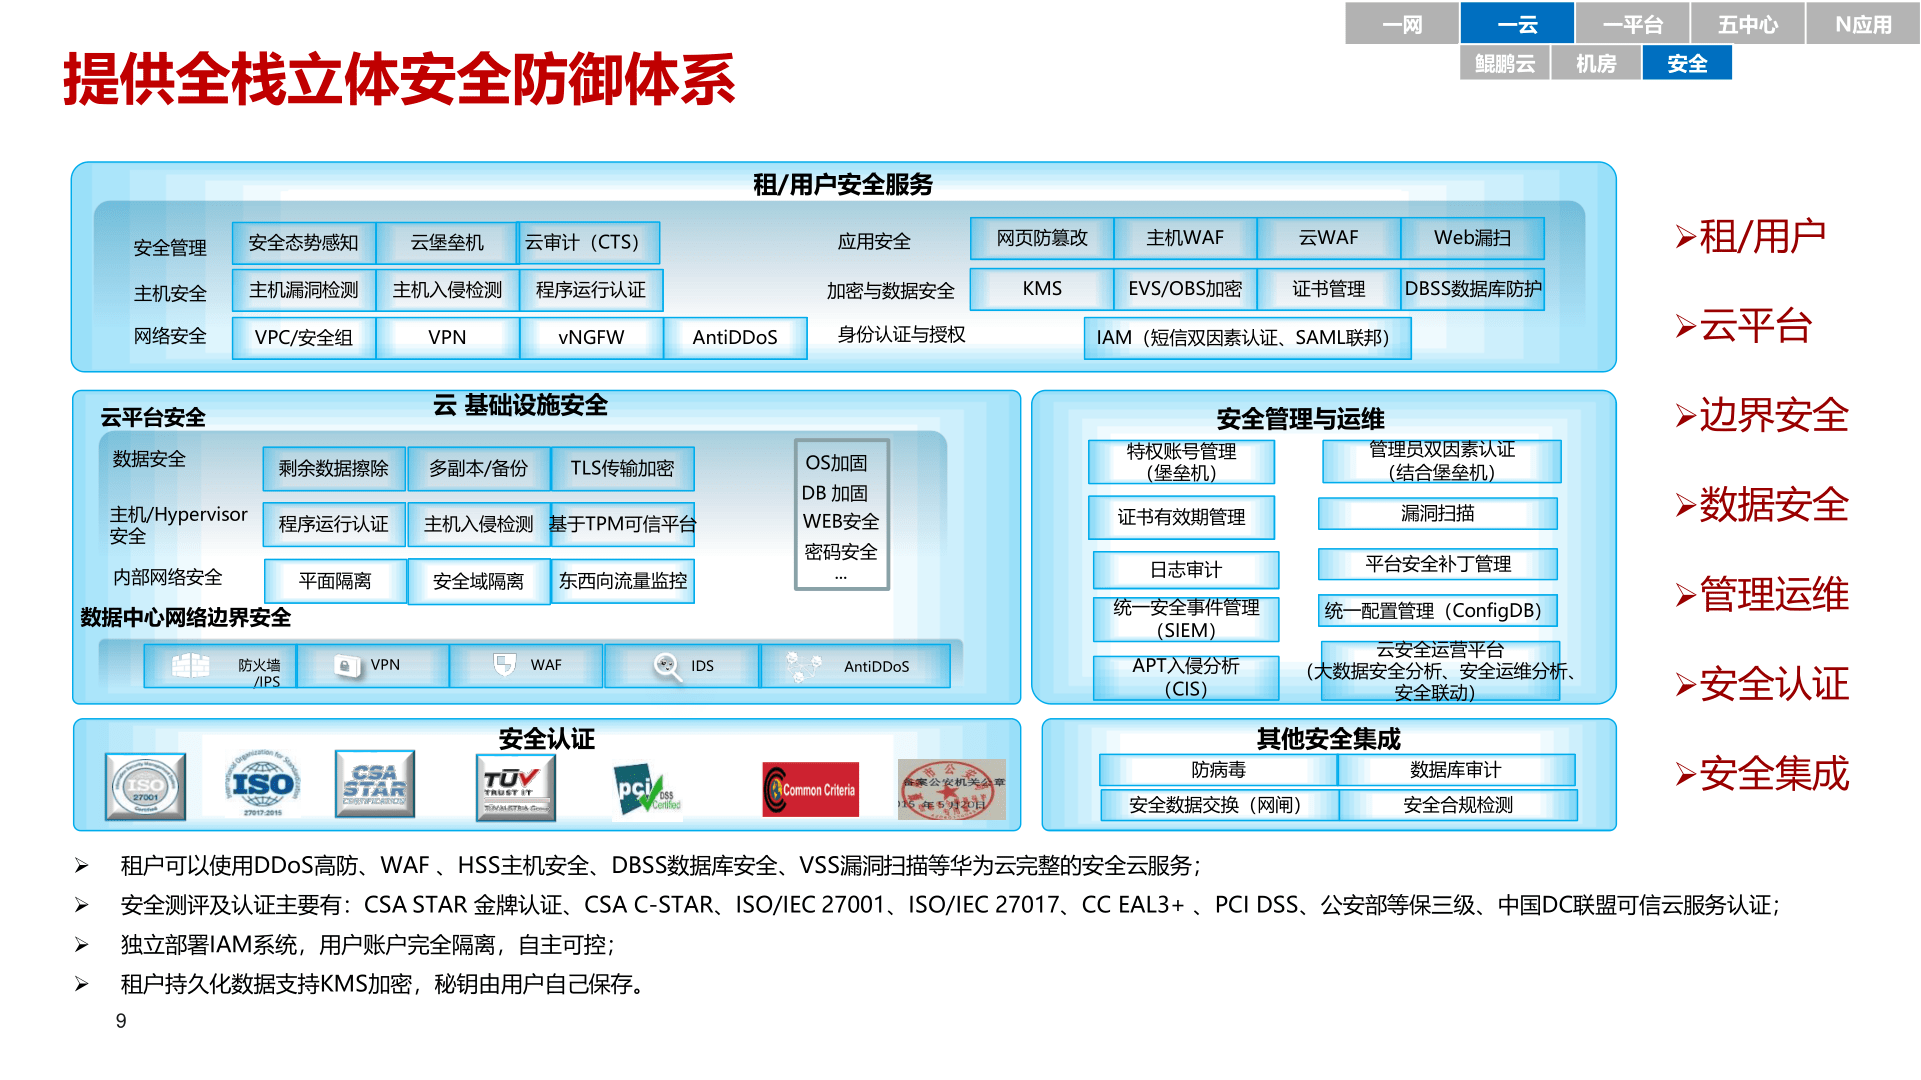This screenshot has height=1080, width=1921.
Task: Click the 网页防篡改 box
Action: point(1042,238)
